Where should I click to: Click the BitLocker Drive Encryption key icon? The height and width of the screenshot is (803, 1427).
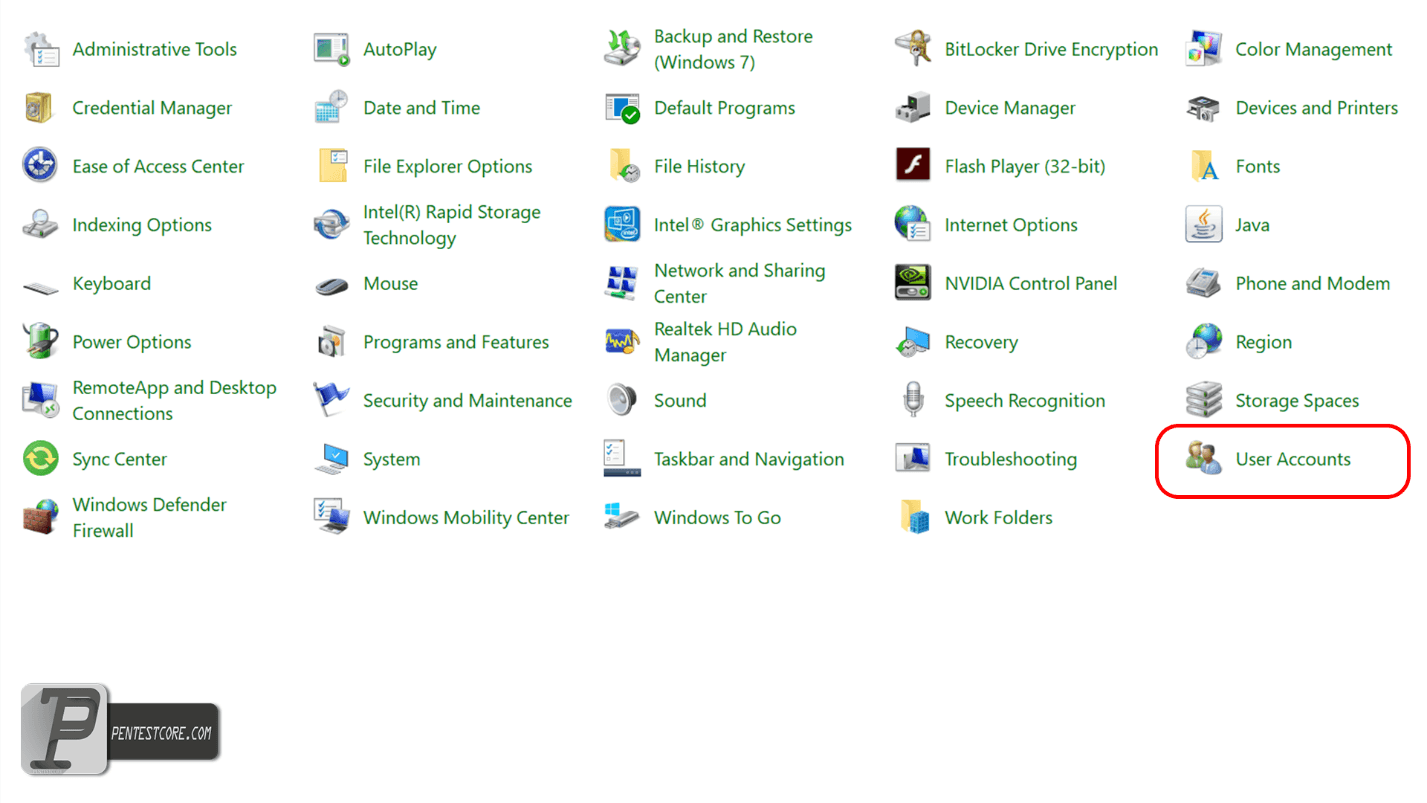[913, 49]
